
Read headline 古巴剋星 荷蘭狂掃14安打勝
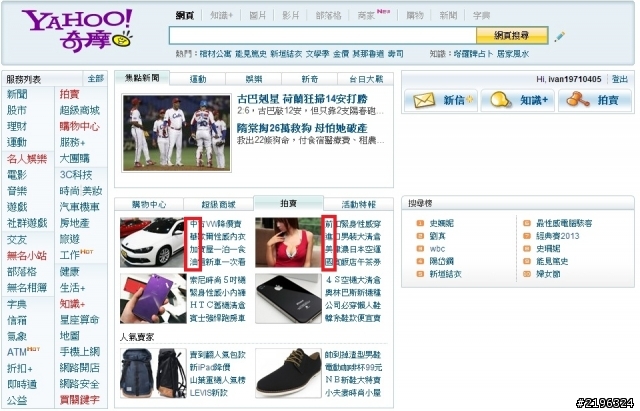302,99
